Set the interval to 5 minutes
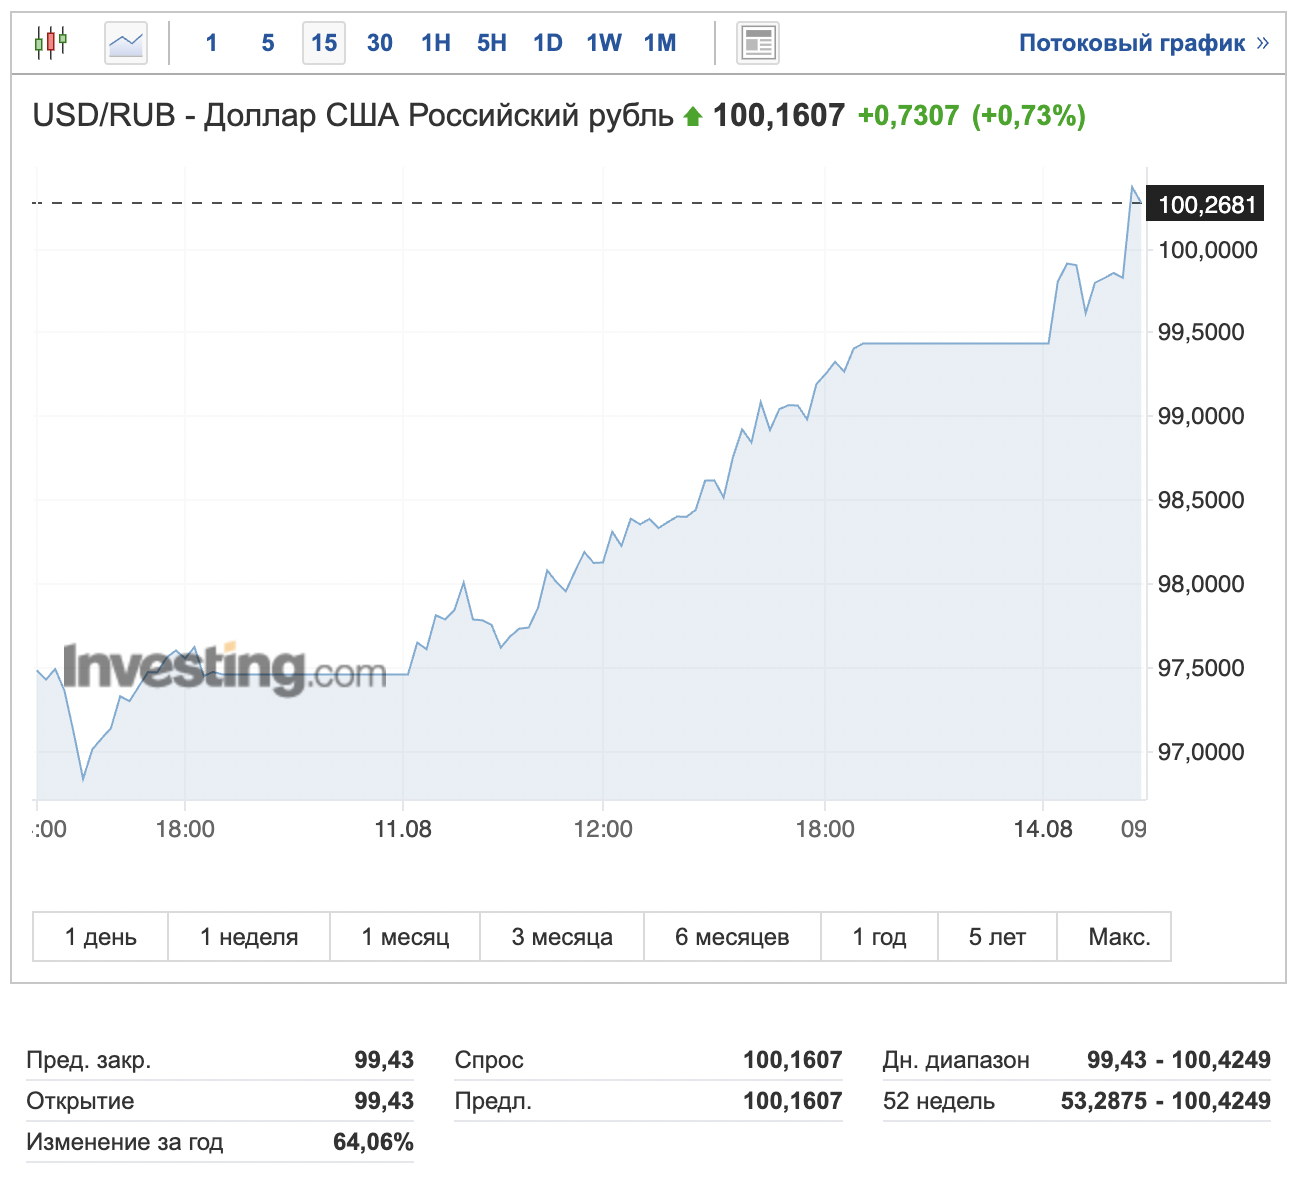The height and width of the screenshot is (1178, 1292). pyautogui.click(x=267, y=43)
